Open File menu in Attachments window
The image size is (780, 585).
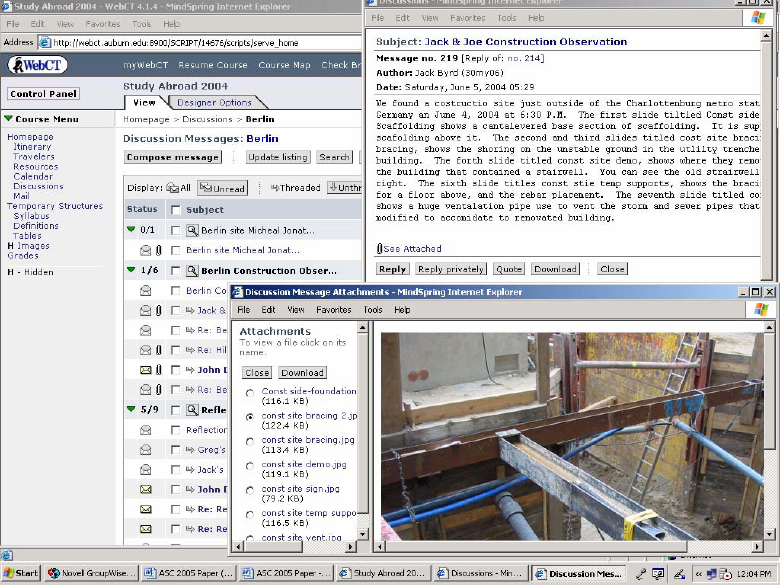[x=244, y=309]
